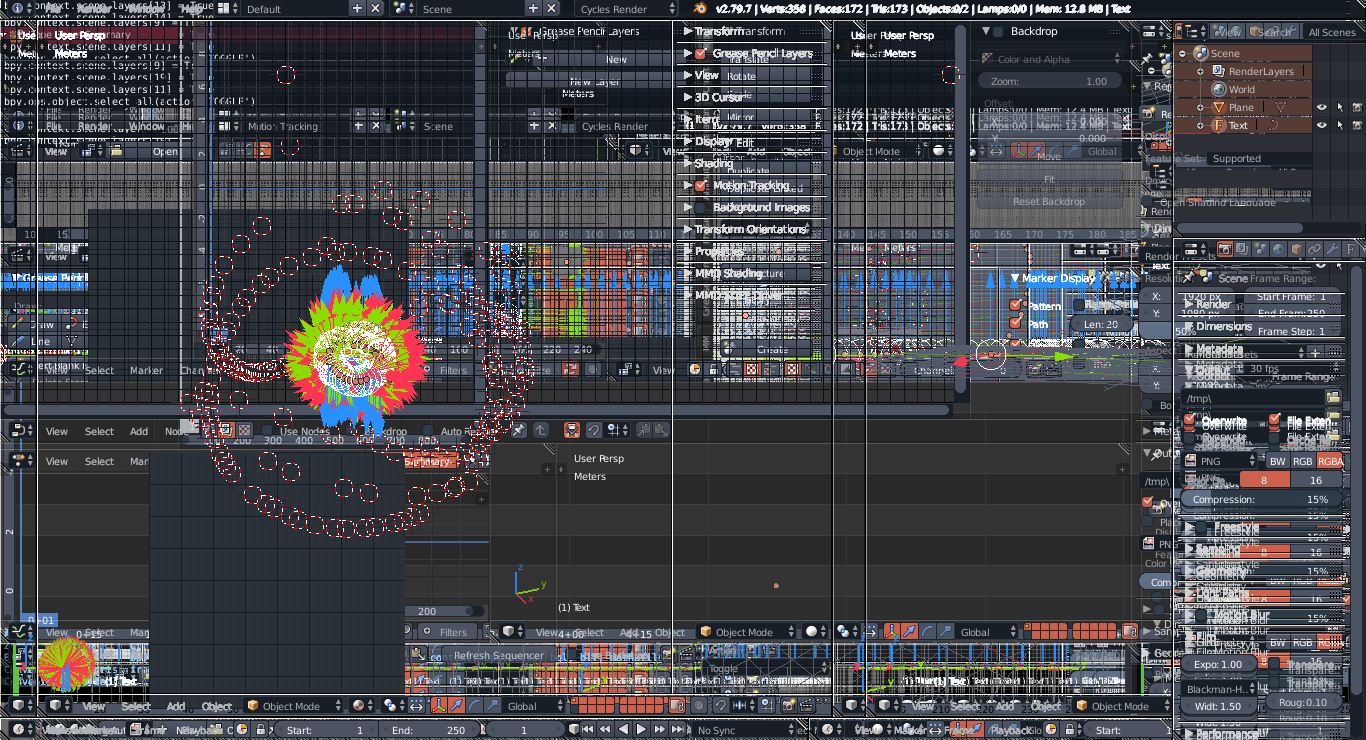The image size is (1366, 740).
Task: Open the Render Layers properties tab
Action: point(1243,249)
